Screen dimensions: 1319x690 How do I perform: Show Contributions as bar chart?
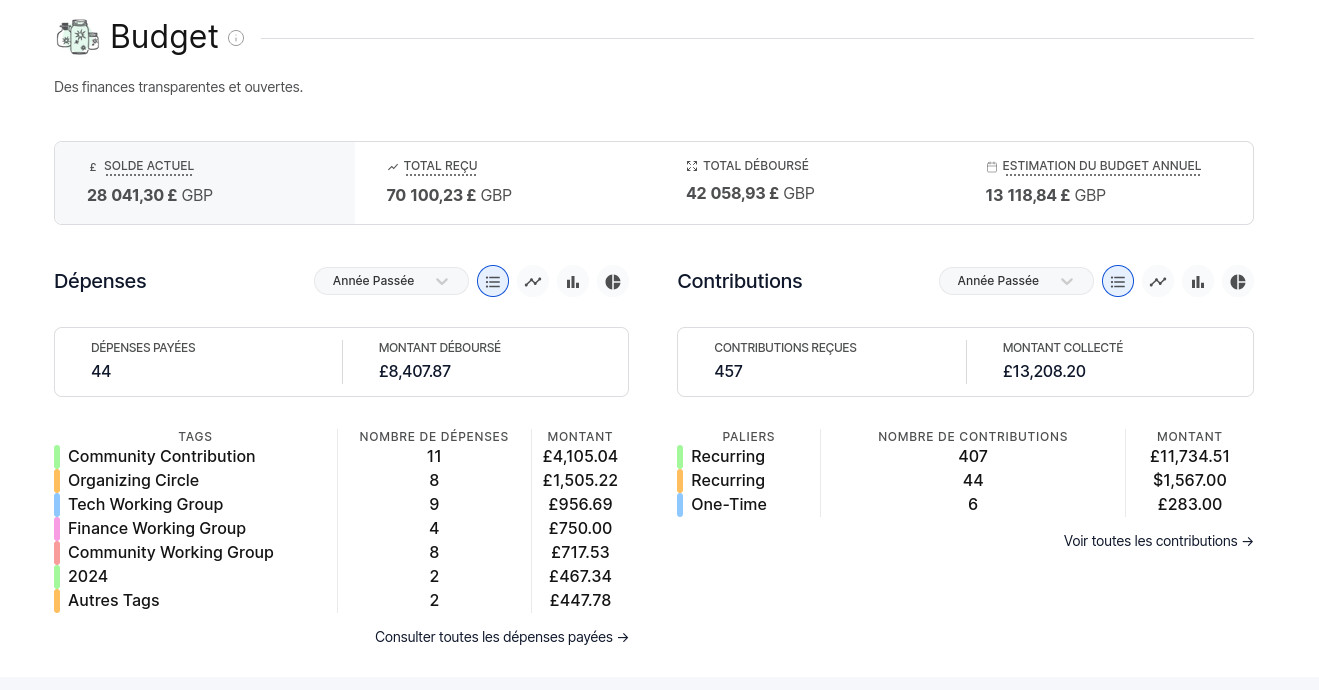[1198, 282]
